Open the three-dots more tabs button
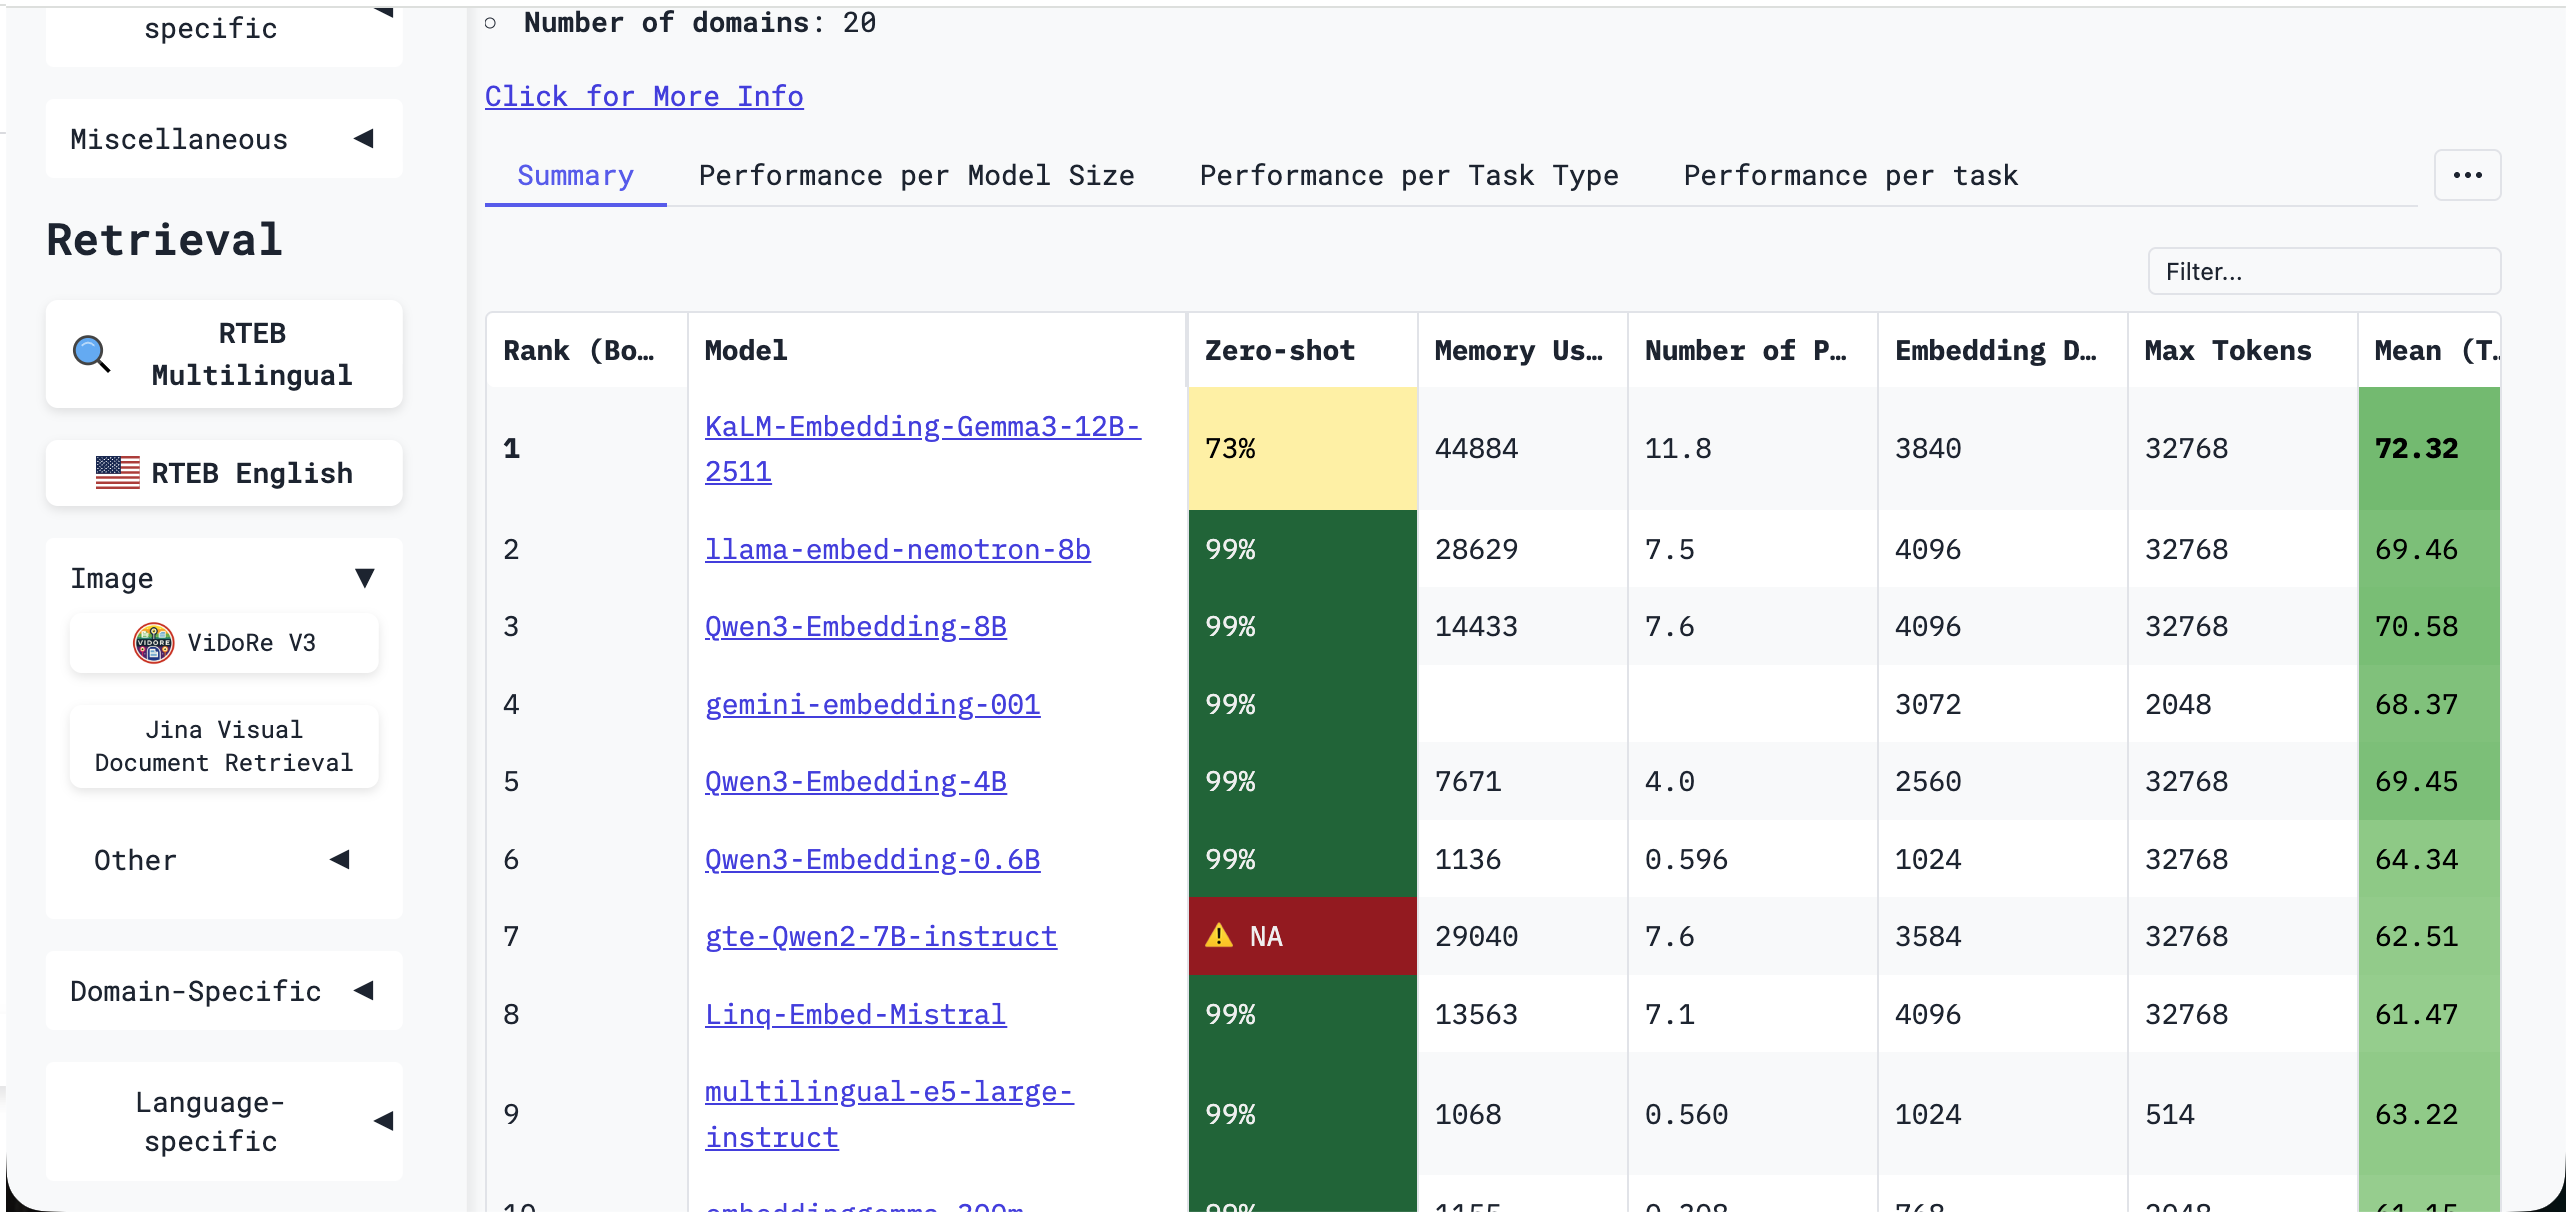 2466,175
